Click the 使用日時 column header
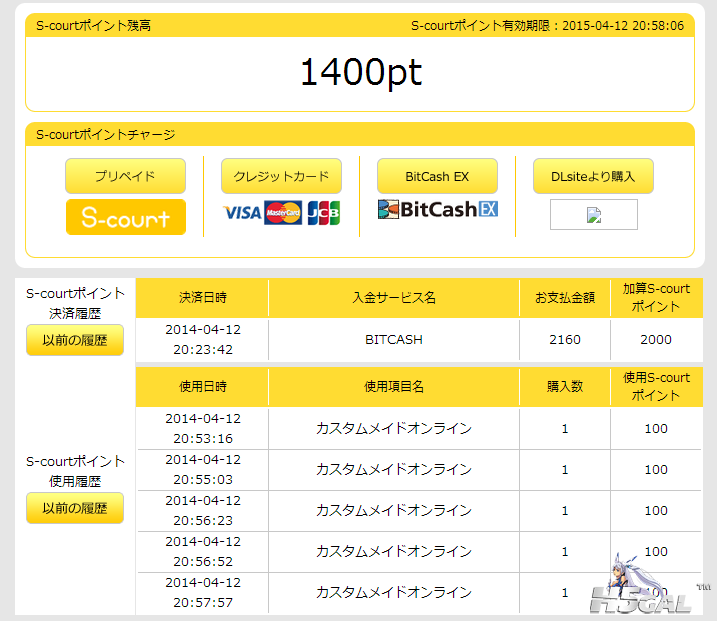The width and height of the screenshot is (717, 621). pos(203,386)
